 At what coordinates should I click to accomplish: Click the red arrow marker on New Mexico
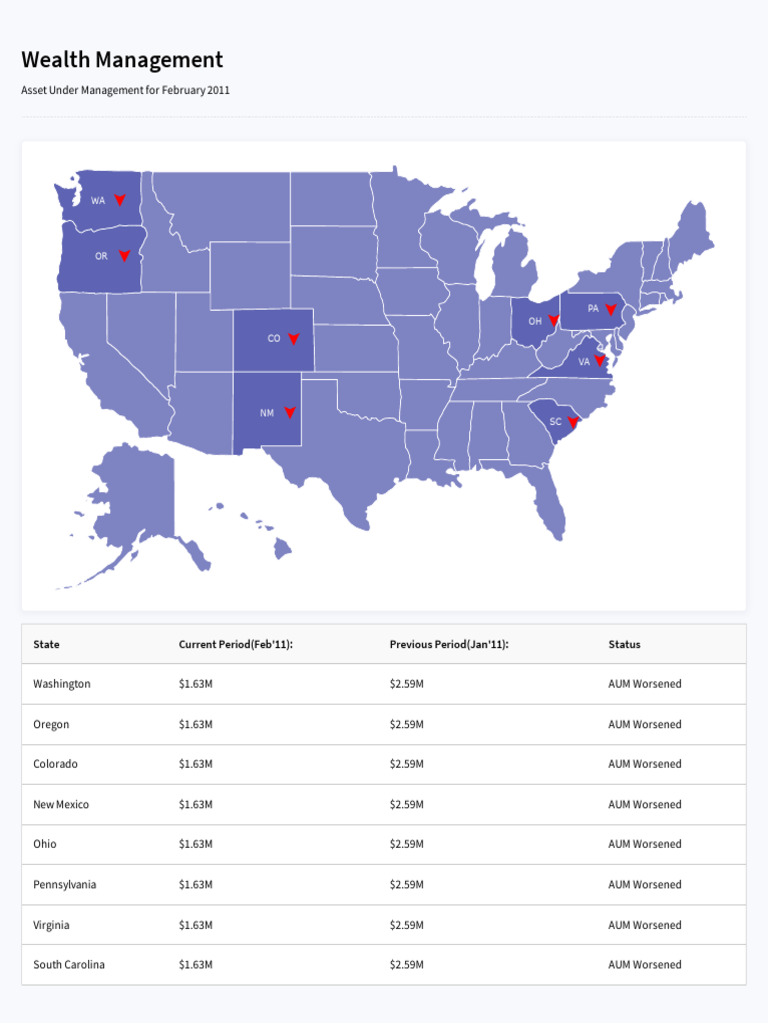[x=290, y=413]
